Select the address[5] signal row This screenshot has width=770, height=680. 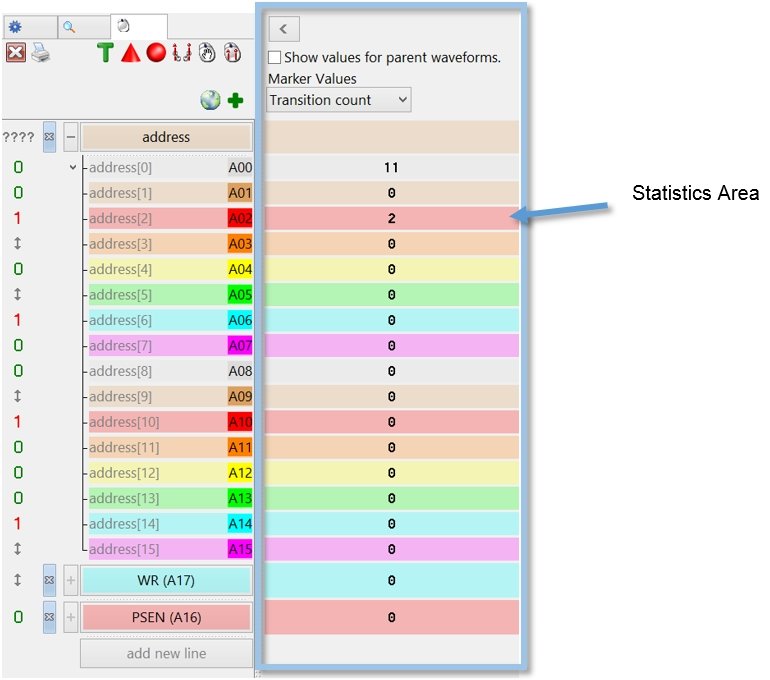157,295
